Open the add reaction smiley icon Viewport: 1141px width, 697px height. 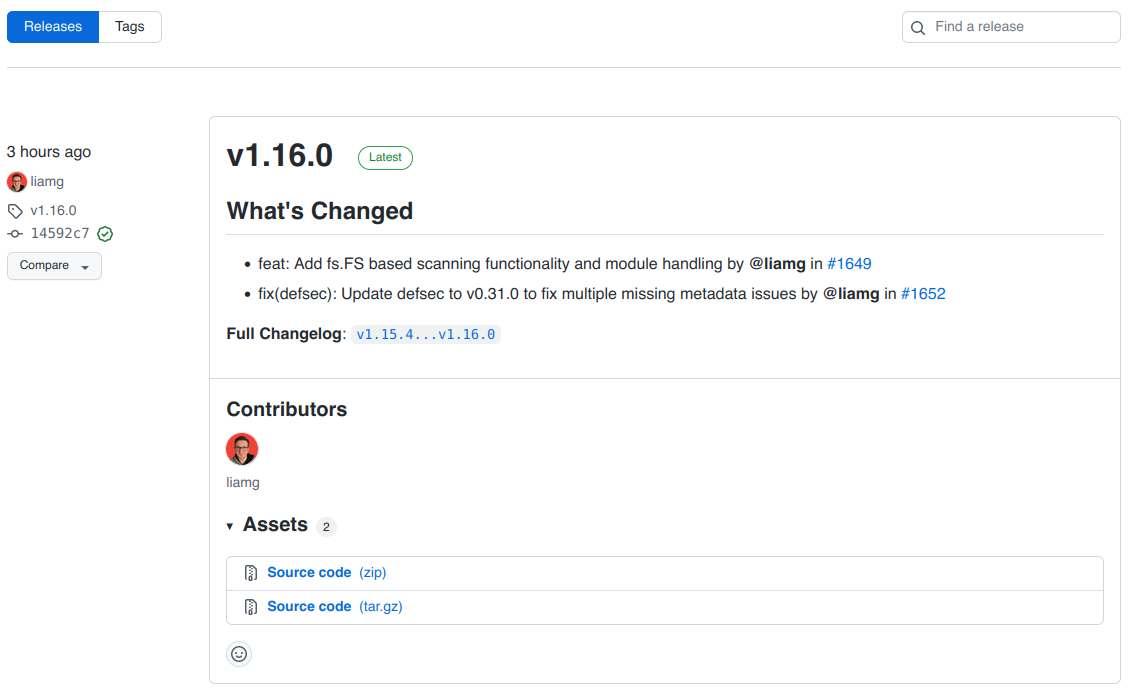239,654
